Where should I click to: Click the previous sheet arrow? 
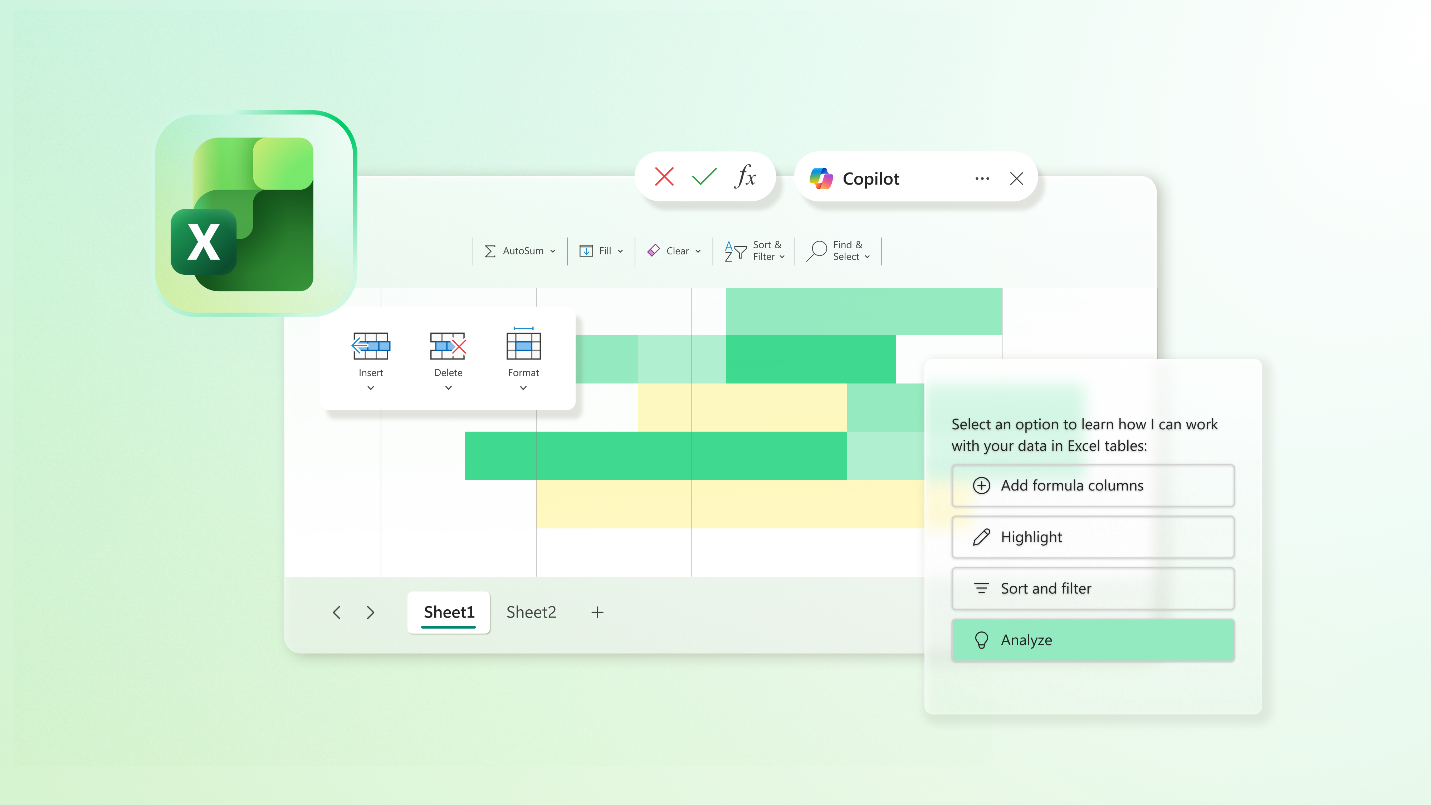[x=337, y=613]
